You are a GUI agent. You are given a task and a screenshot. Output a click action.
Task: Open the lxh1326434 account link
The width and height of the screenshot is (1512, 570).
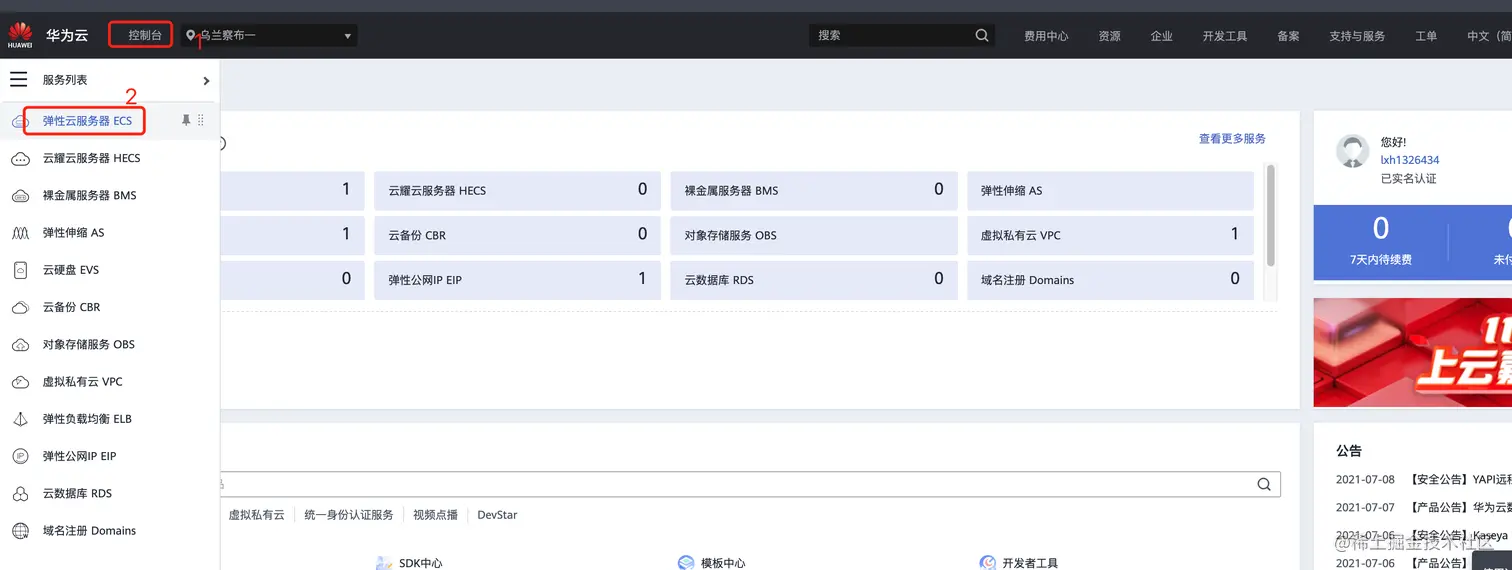coord(1410,160)
